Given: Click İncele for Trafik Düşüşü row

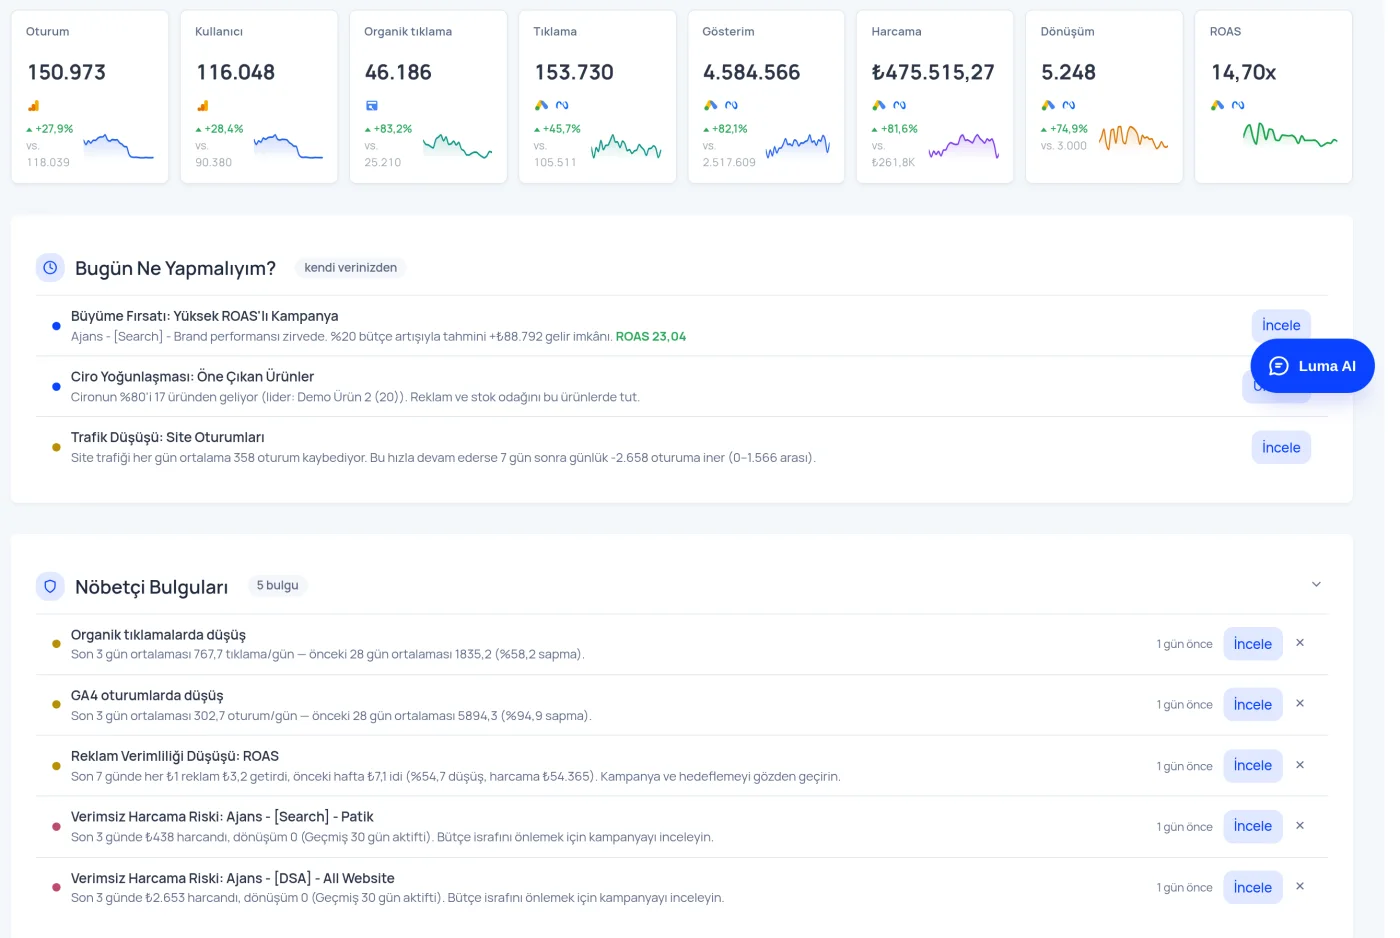Looking at the screenshot, I should 1281,447.
